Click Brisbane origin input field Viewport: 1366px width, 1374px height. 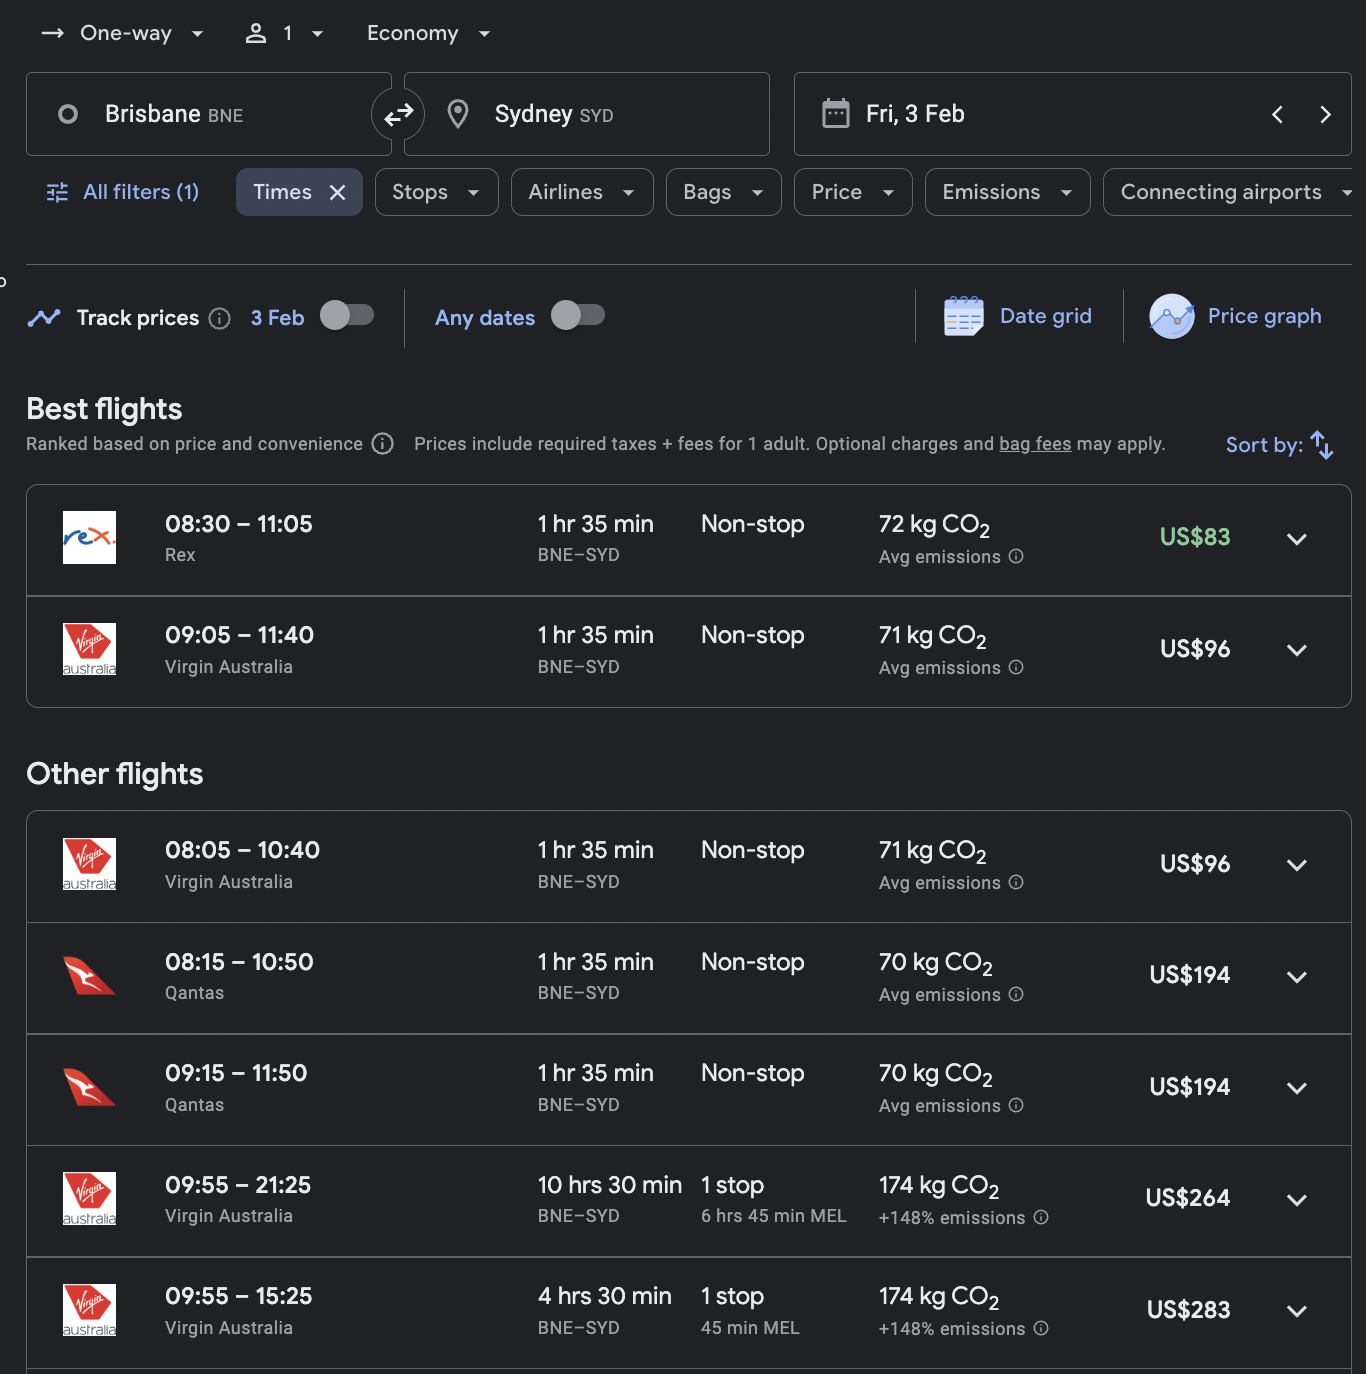tap(208, 114)
